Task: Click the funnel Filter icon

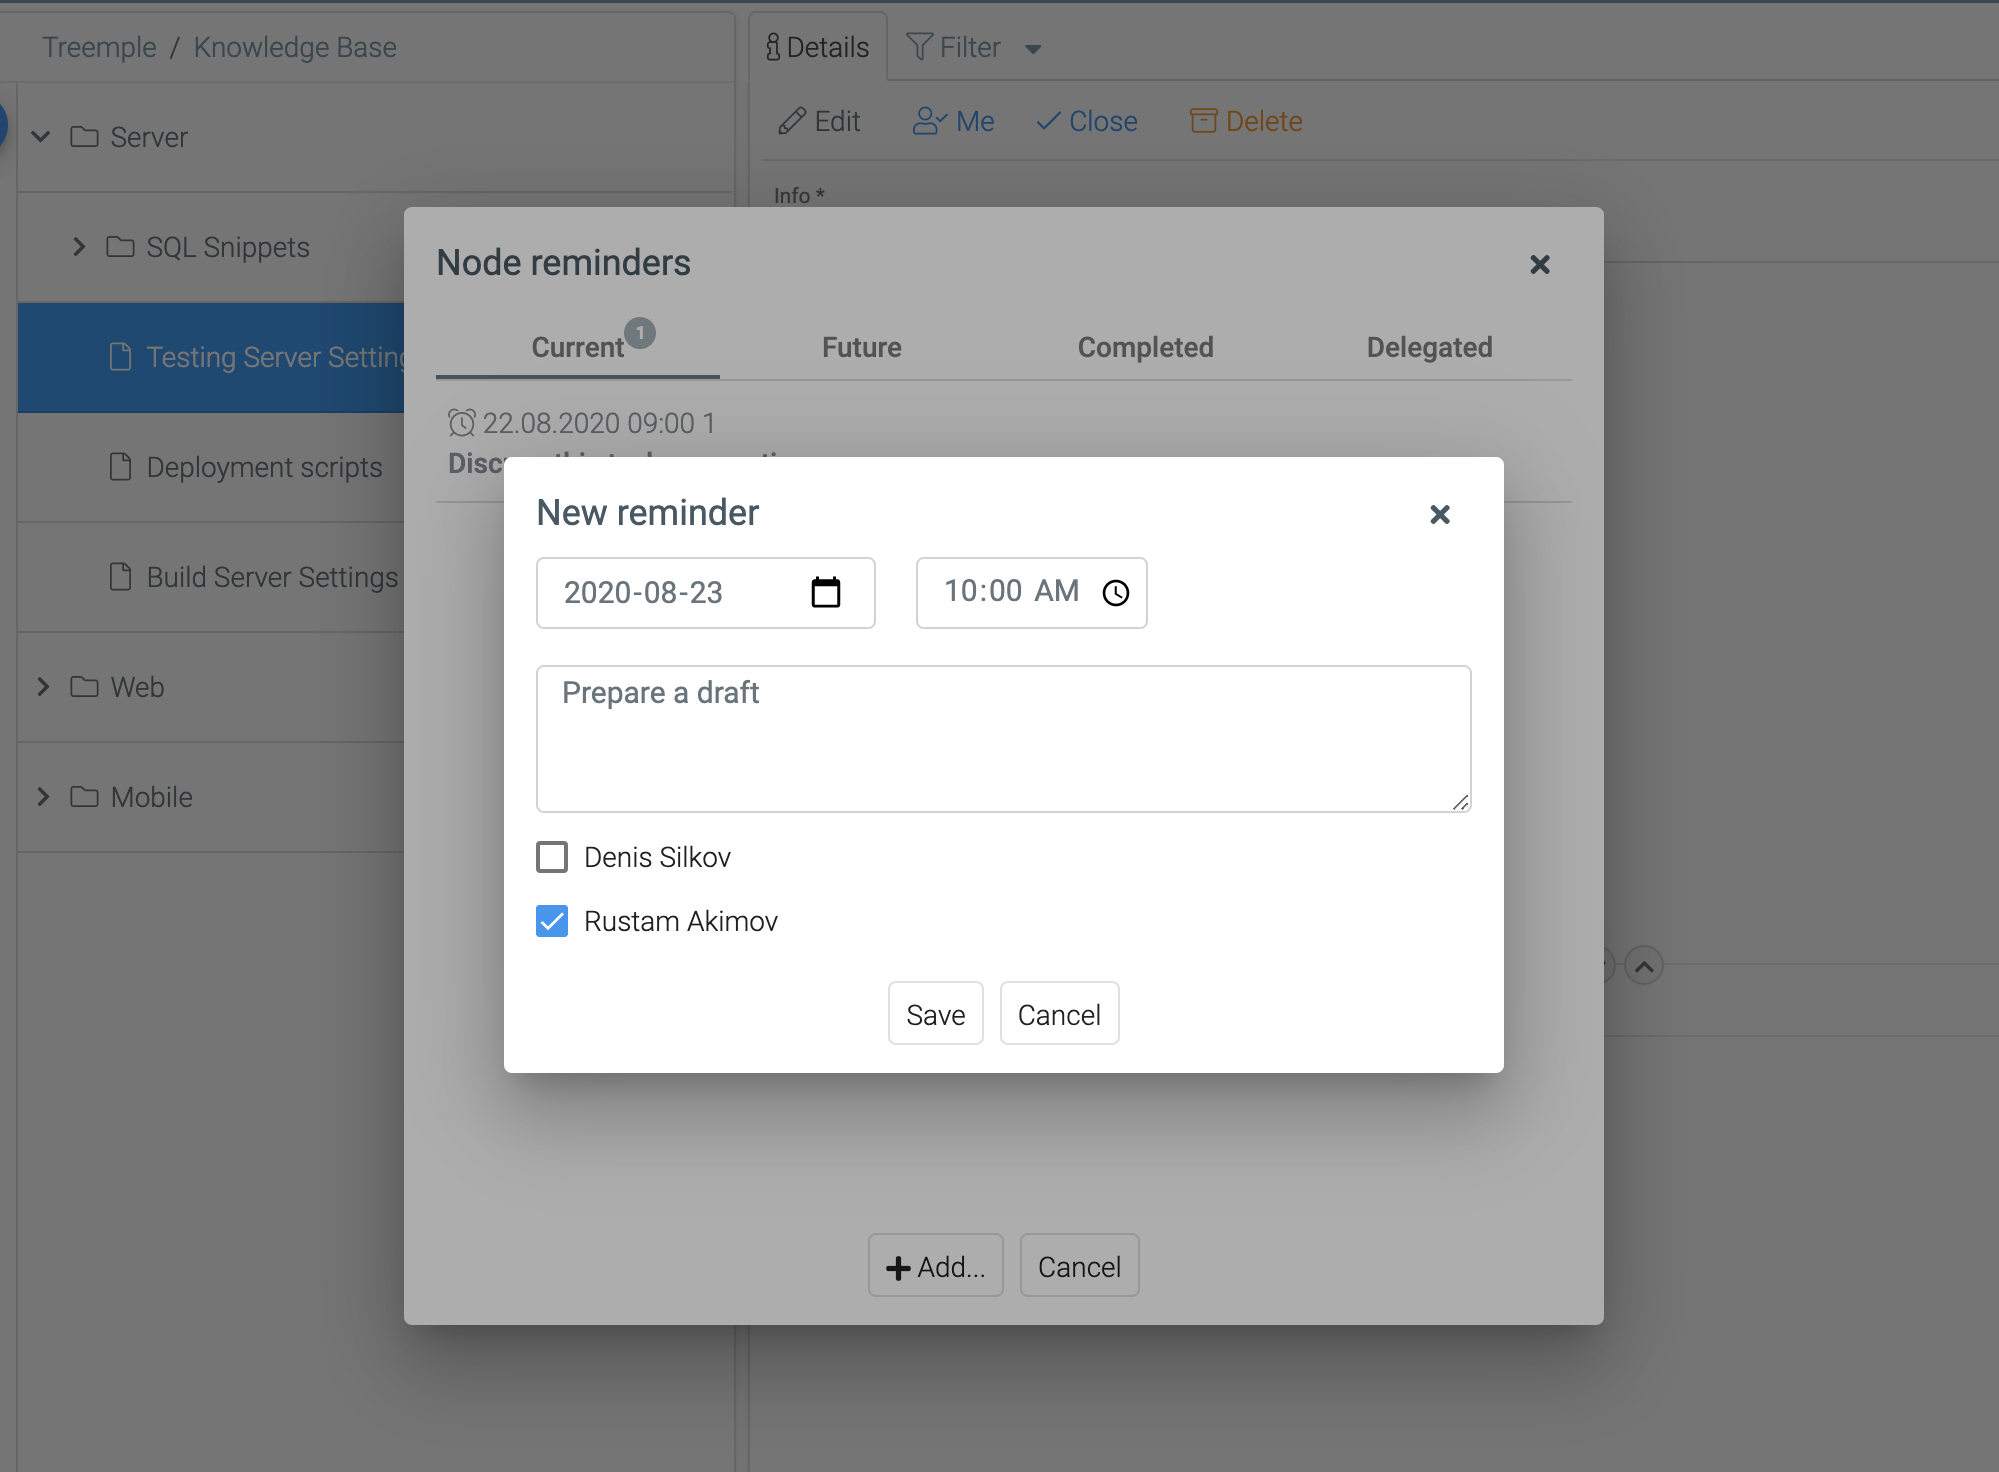Action: pos(919,47)
